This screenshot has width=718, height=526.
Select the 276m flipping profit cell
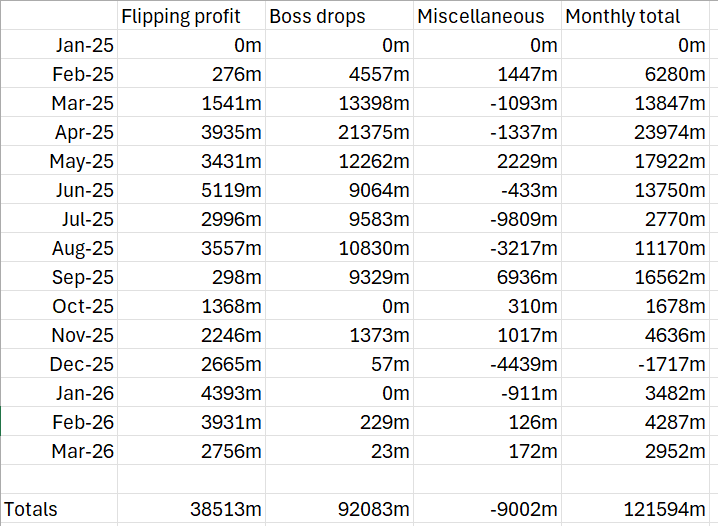tap(191, 74)
